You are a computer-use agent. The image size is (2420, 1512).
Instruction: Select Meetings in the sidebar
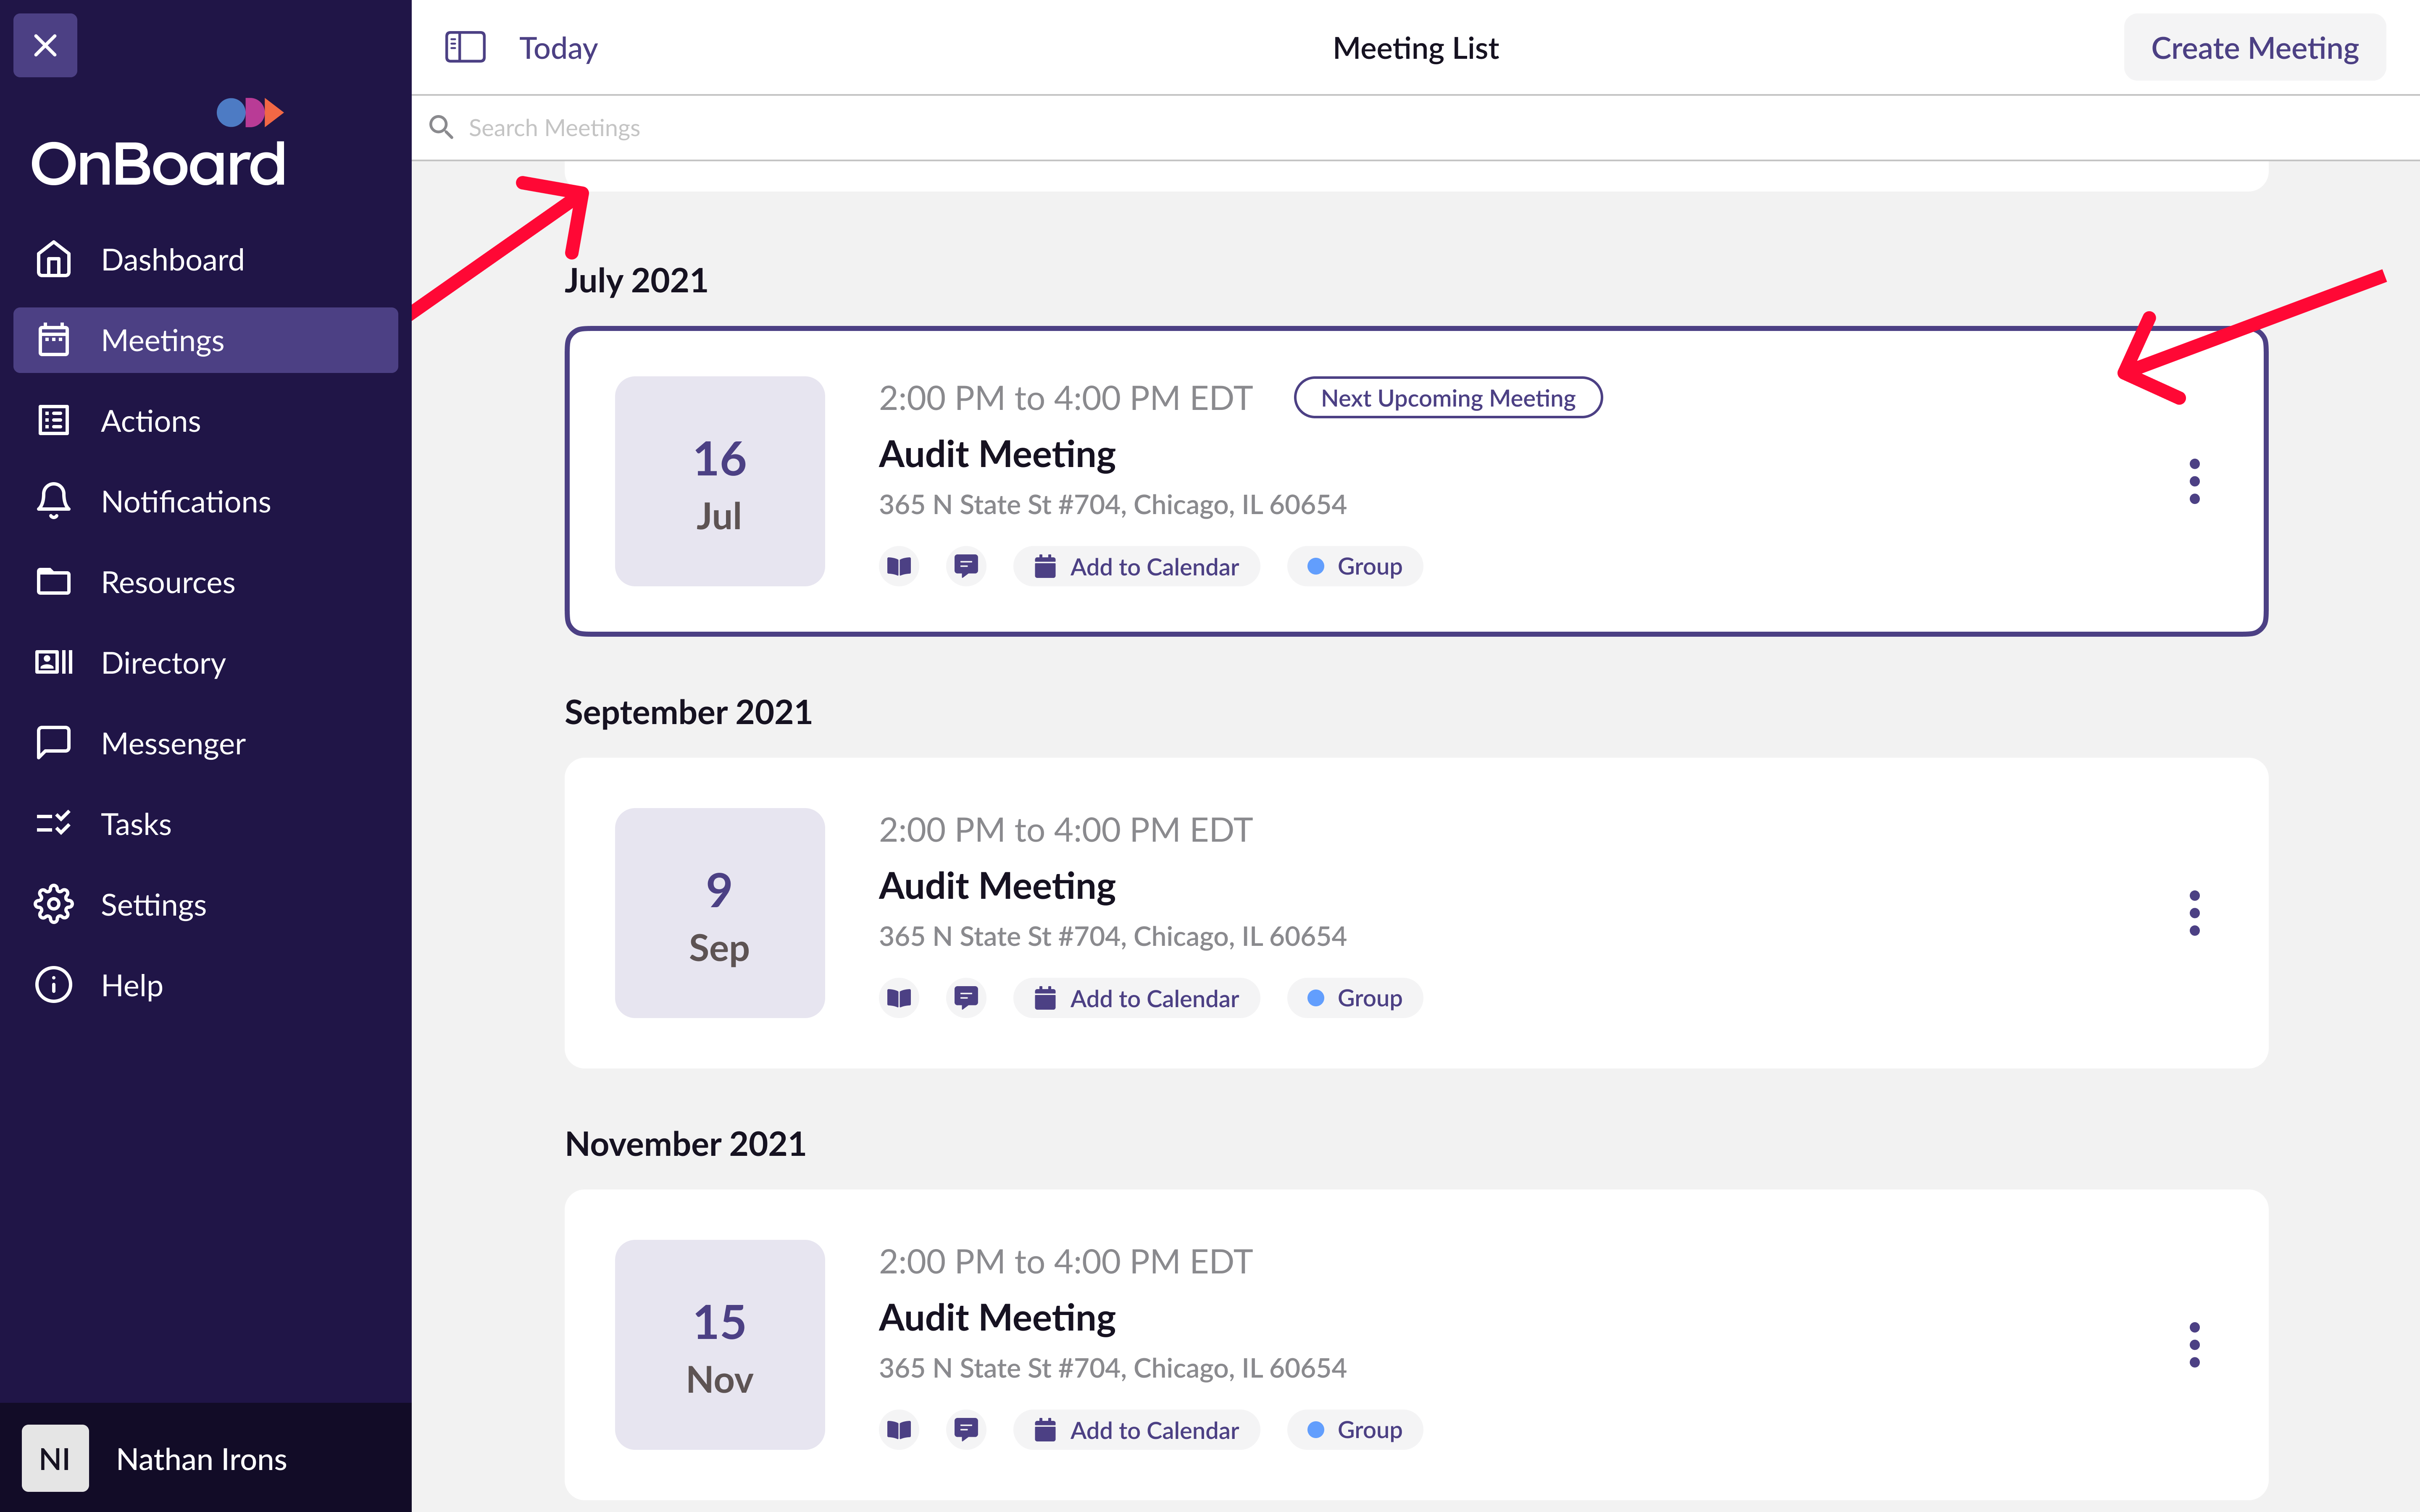[x=205, y=340]
